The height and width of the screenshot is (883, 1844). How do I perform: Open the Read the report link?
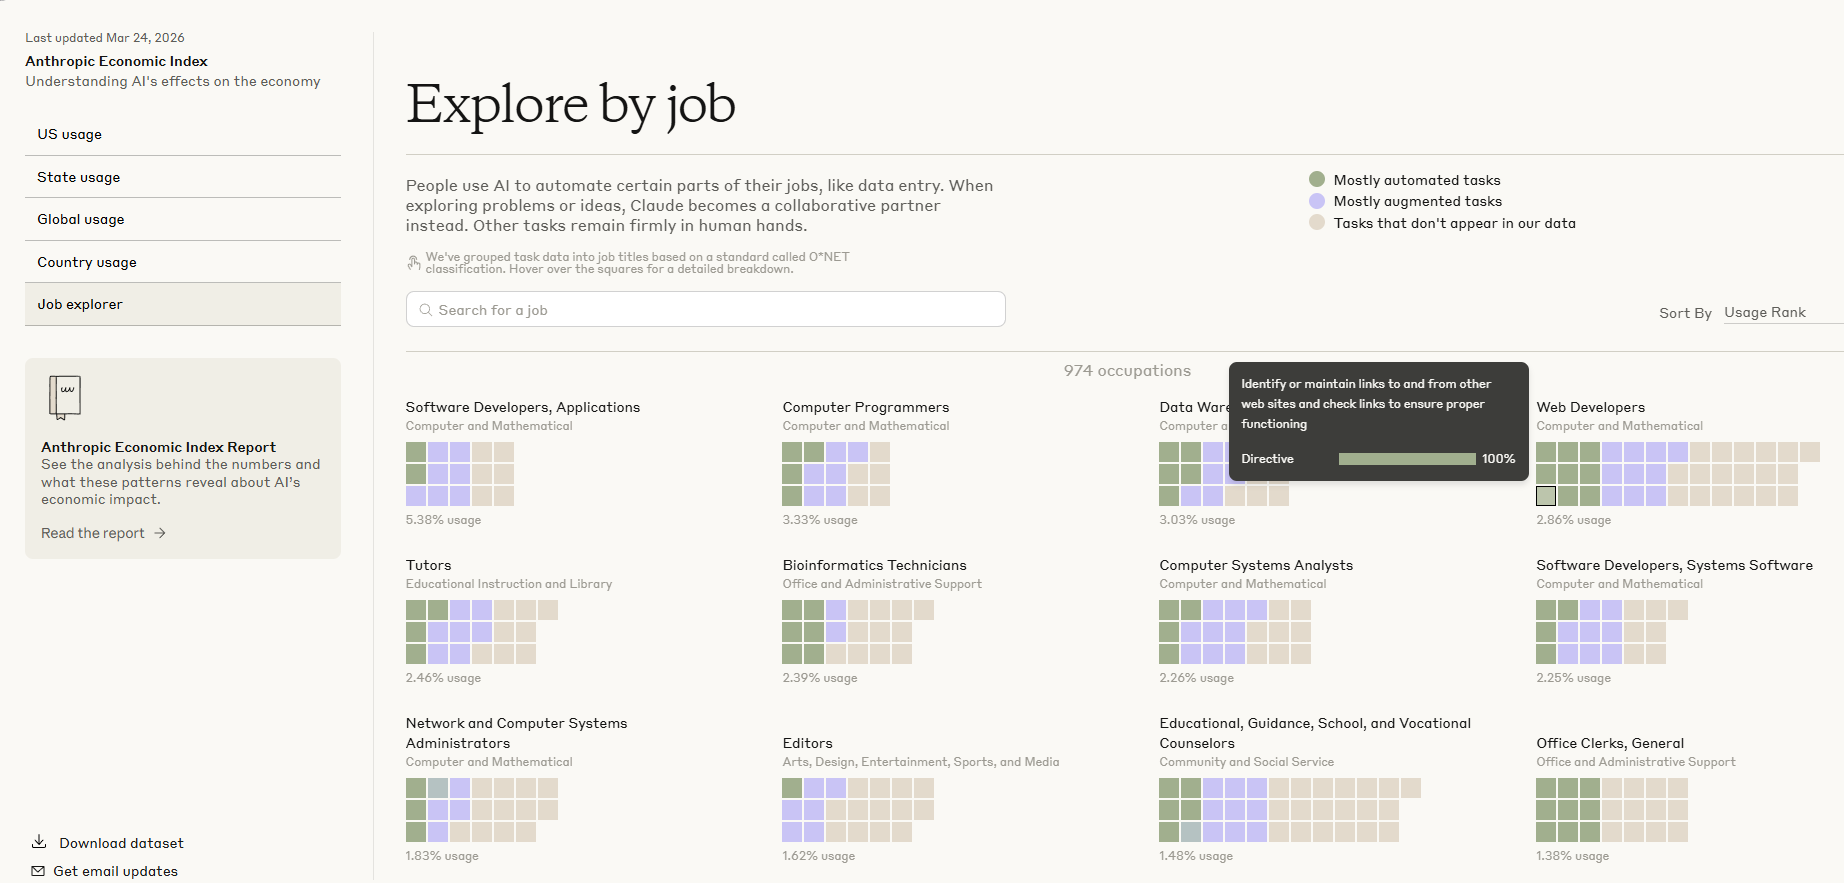pos(93,534)
